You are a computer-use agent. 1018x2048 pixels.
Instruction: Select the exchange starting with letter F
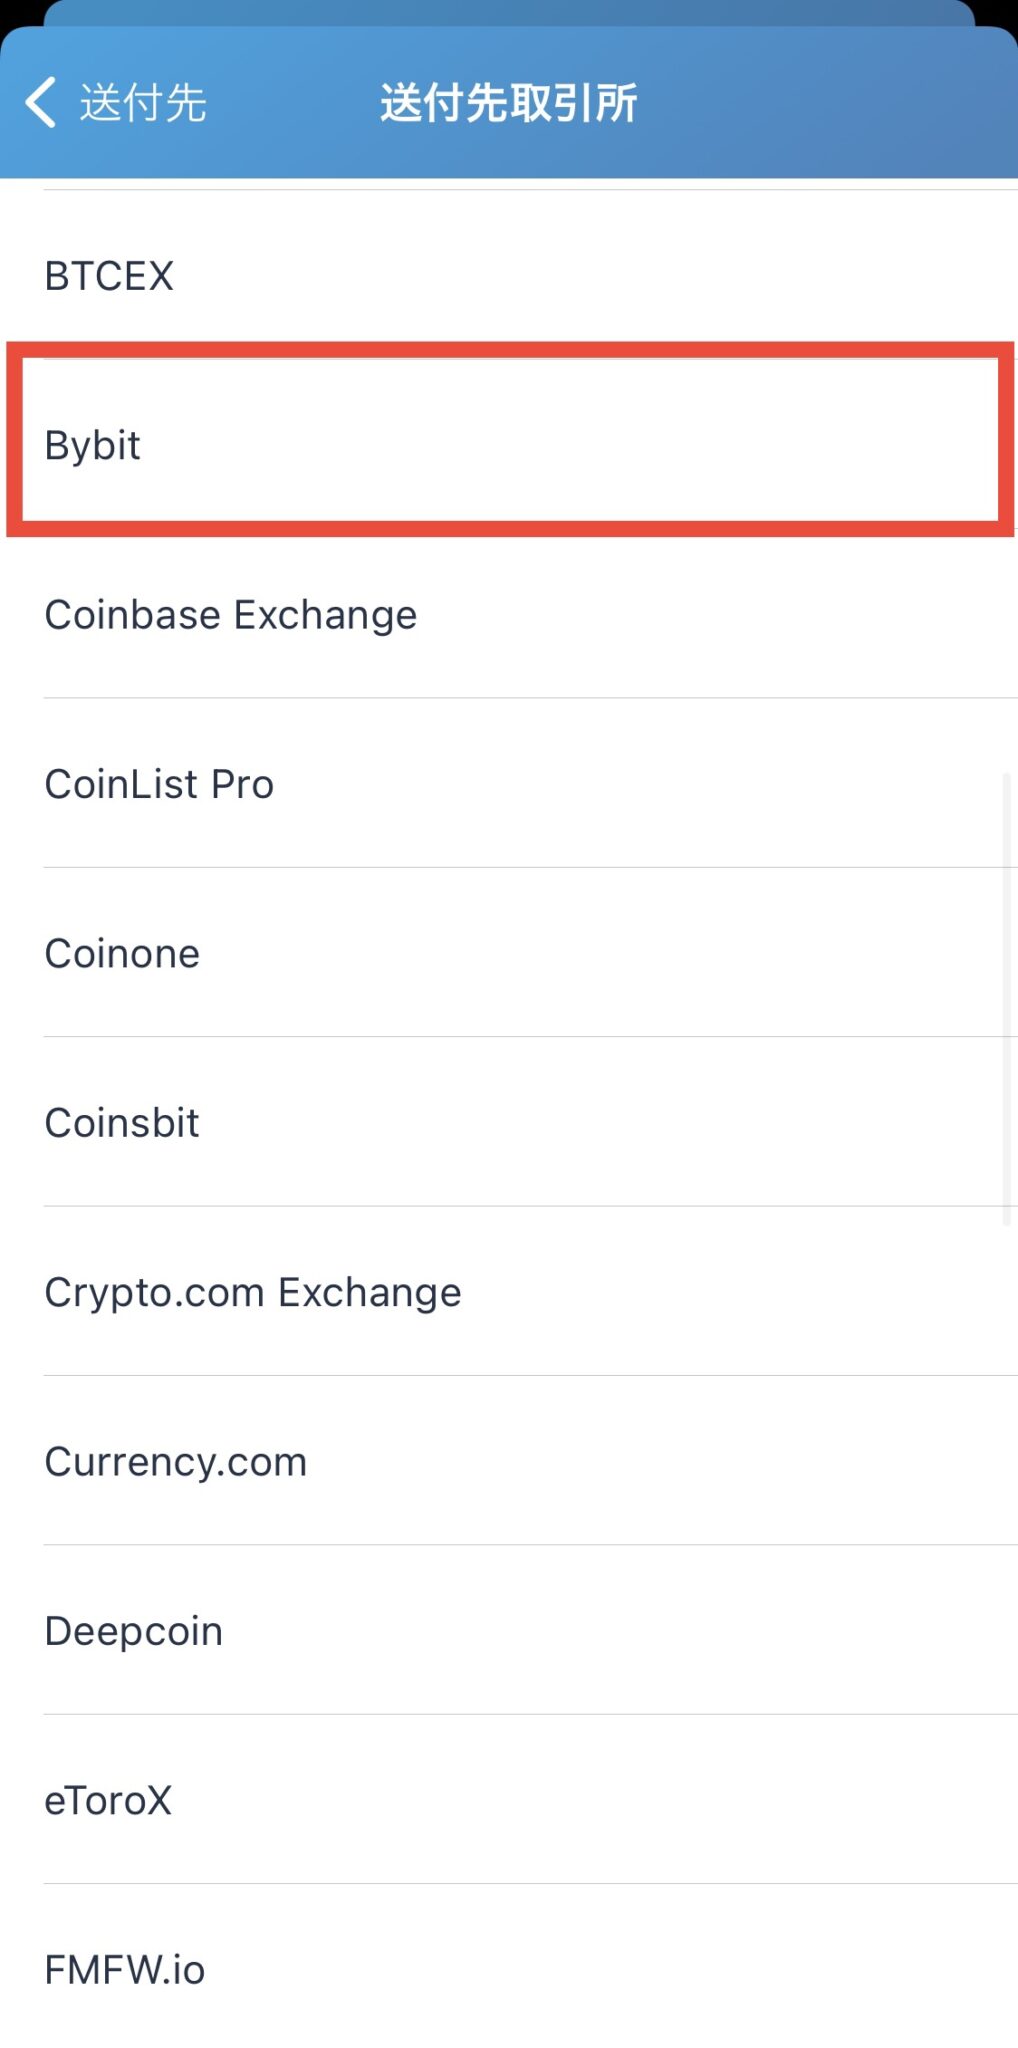coord(124,1967)
